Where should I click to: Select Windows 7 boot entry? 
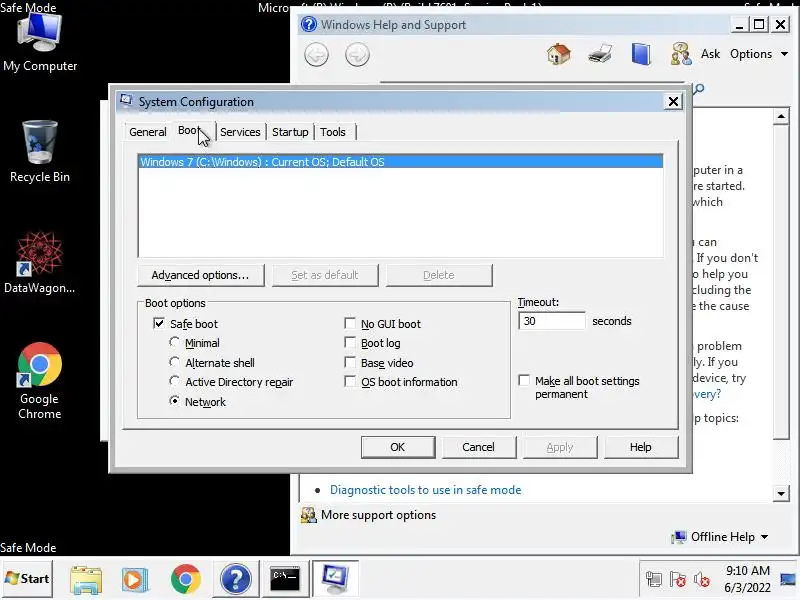coord(401,162)
